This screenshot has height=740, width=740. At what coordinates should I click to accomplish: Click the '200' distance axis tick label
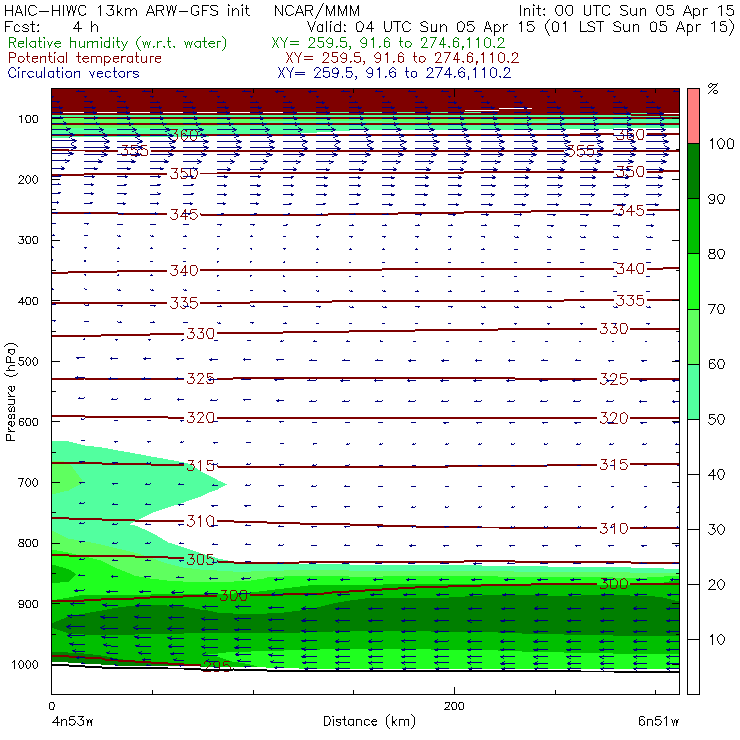[454, 706]
